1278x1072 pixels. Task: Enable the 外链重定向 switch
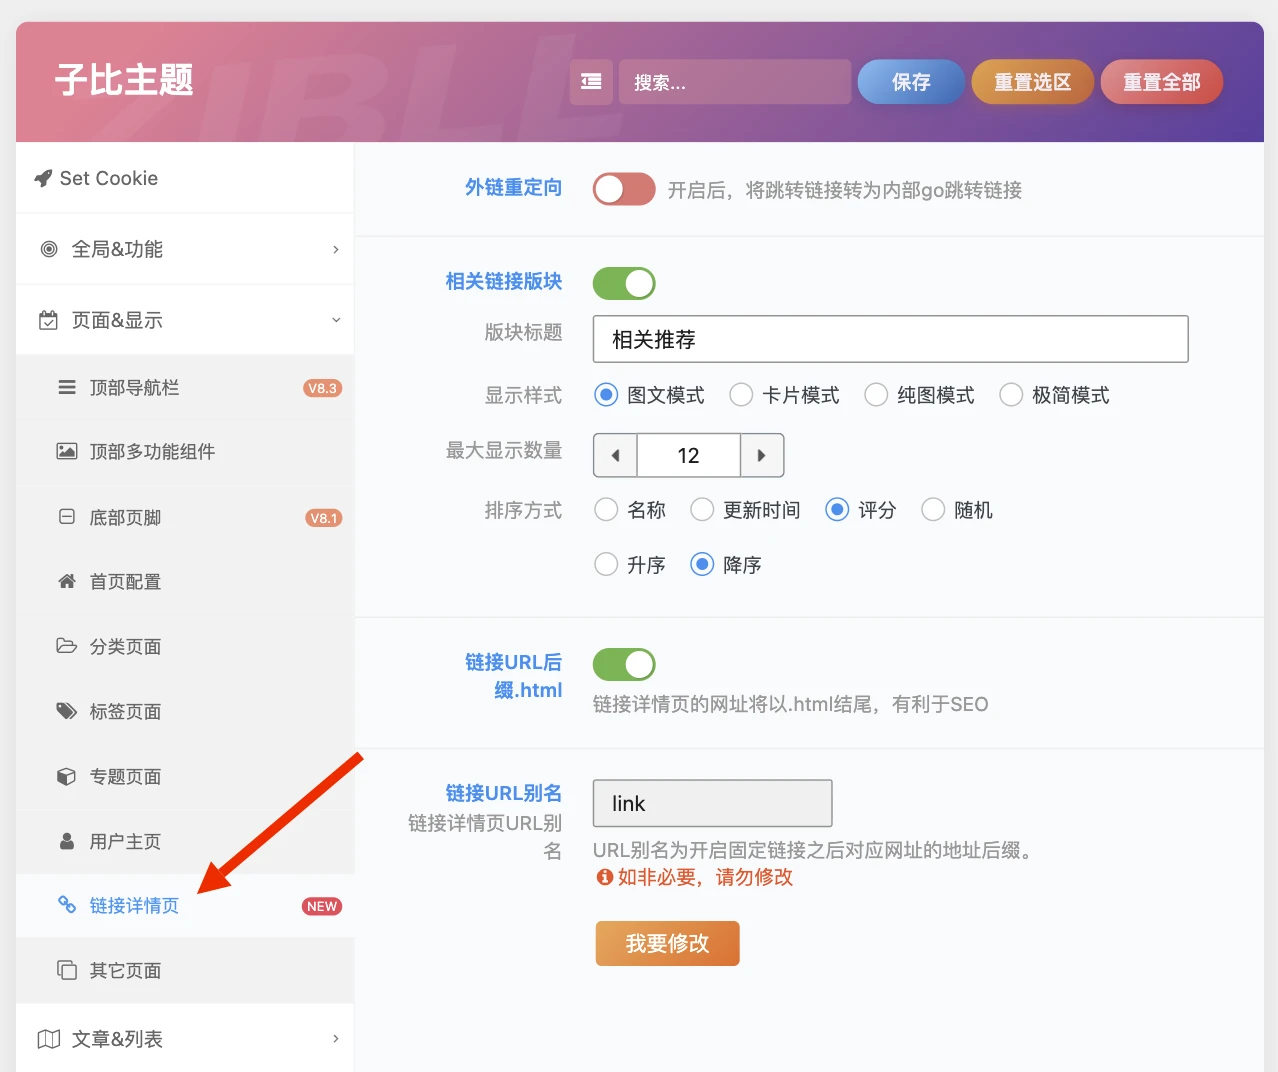pyautogui.click(x=624, y=189)
